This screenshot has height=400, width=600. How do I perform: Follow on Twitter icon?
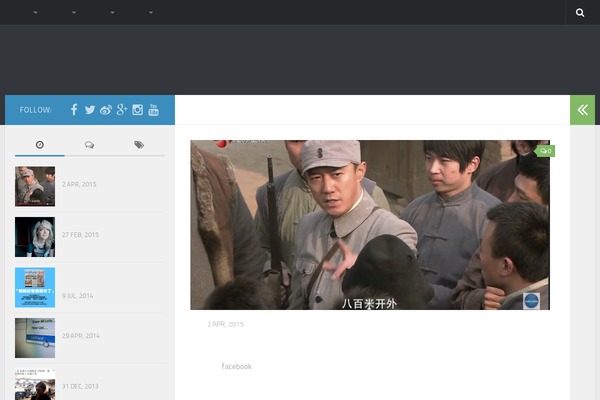(90, 110)
